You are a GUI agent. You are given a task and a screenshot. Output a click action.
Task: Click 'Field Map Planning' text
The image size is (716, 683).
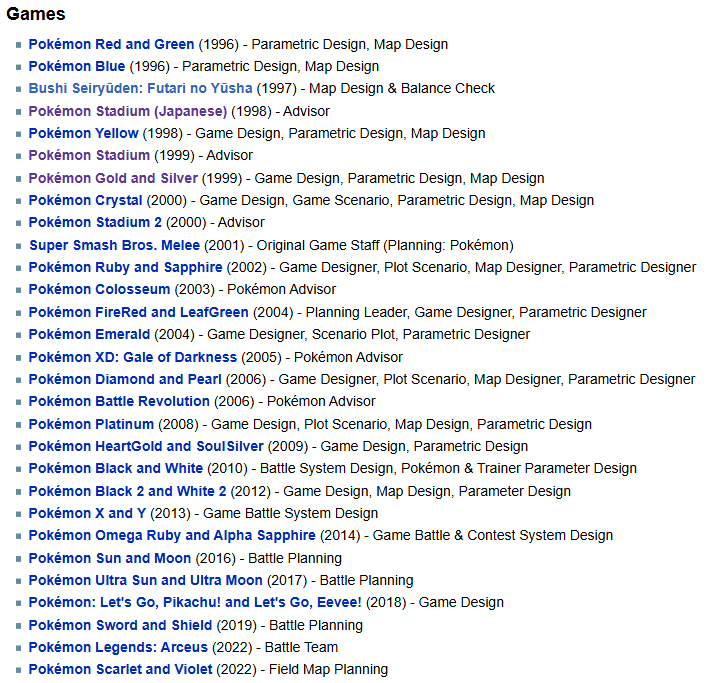(x=328, y=669)
